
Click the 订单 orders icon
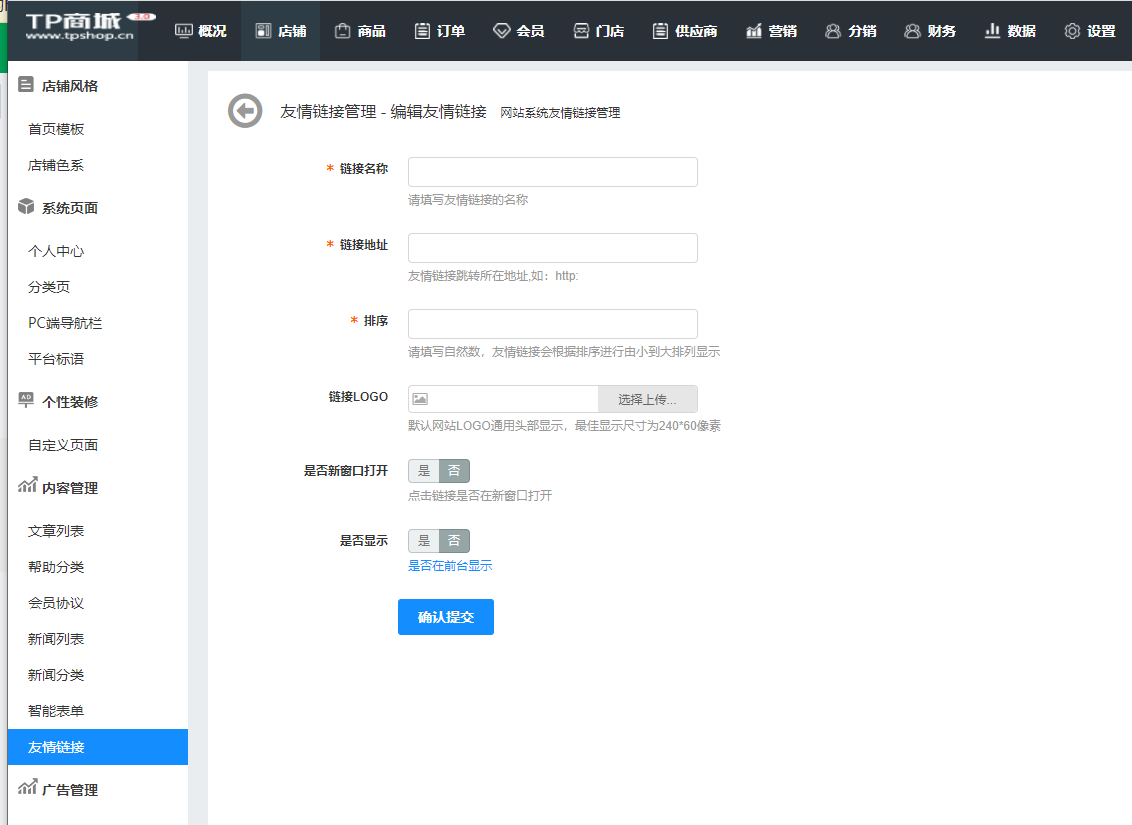pos(422,31)
